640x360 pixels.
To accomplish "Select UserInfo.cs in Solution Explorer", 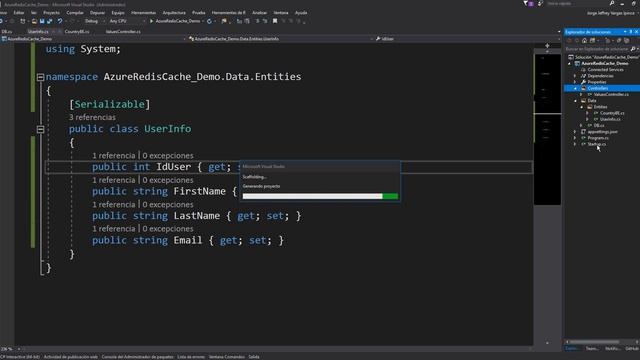I will (x=610, y=119).
